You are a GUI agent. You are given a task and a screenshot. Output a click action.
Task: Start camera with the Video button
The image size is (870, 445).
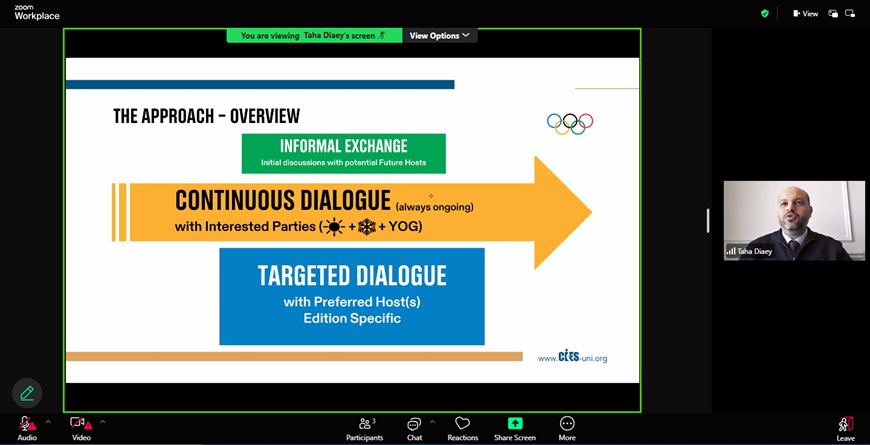pyautogui.click(x=81, y=425)
